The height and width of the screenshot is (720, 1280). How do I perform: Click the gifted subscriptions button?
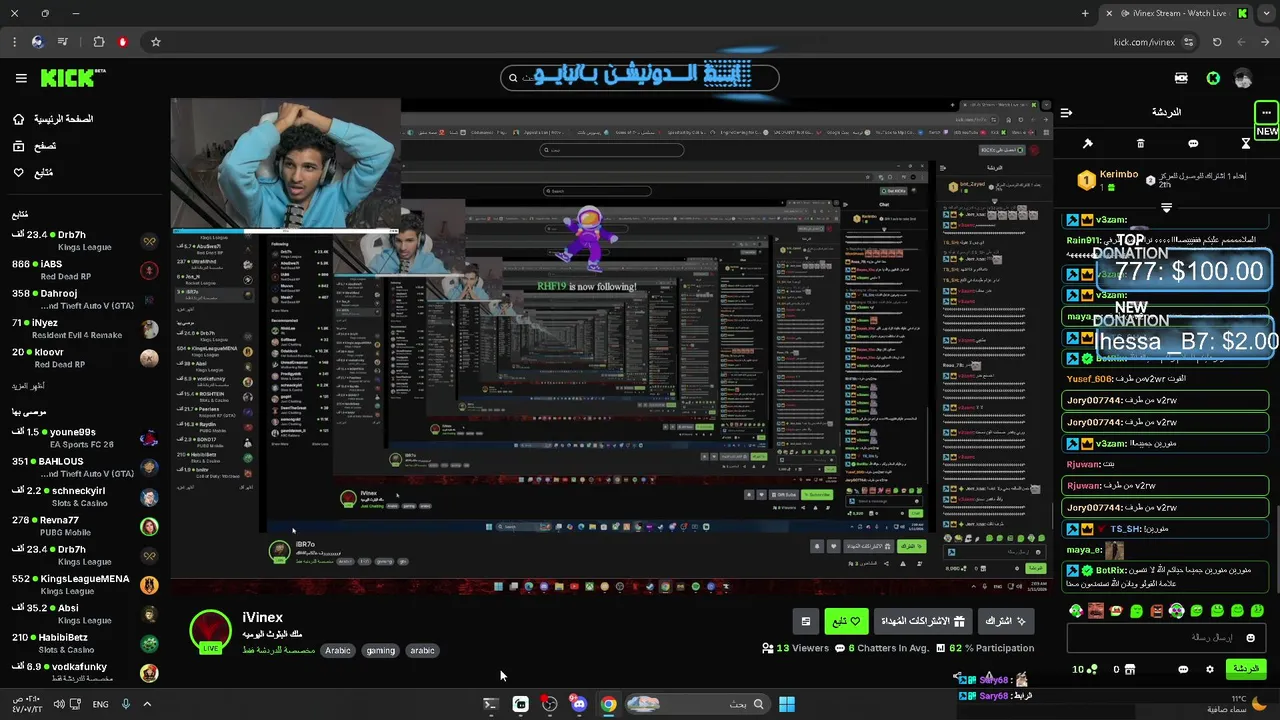[922, 621]
